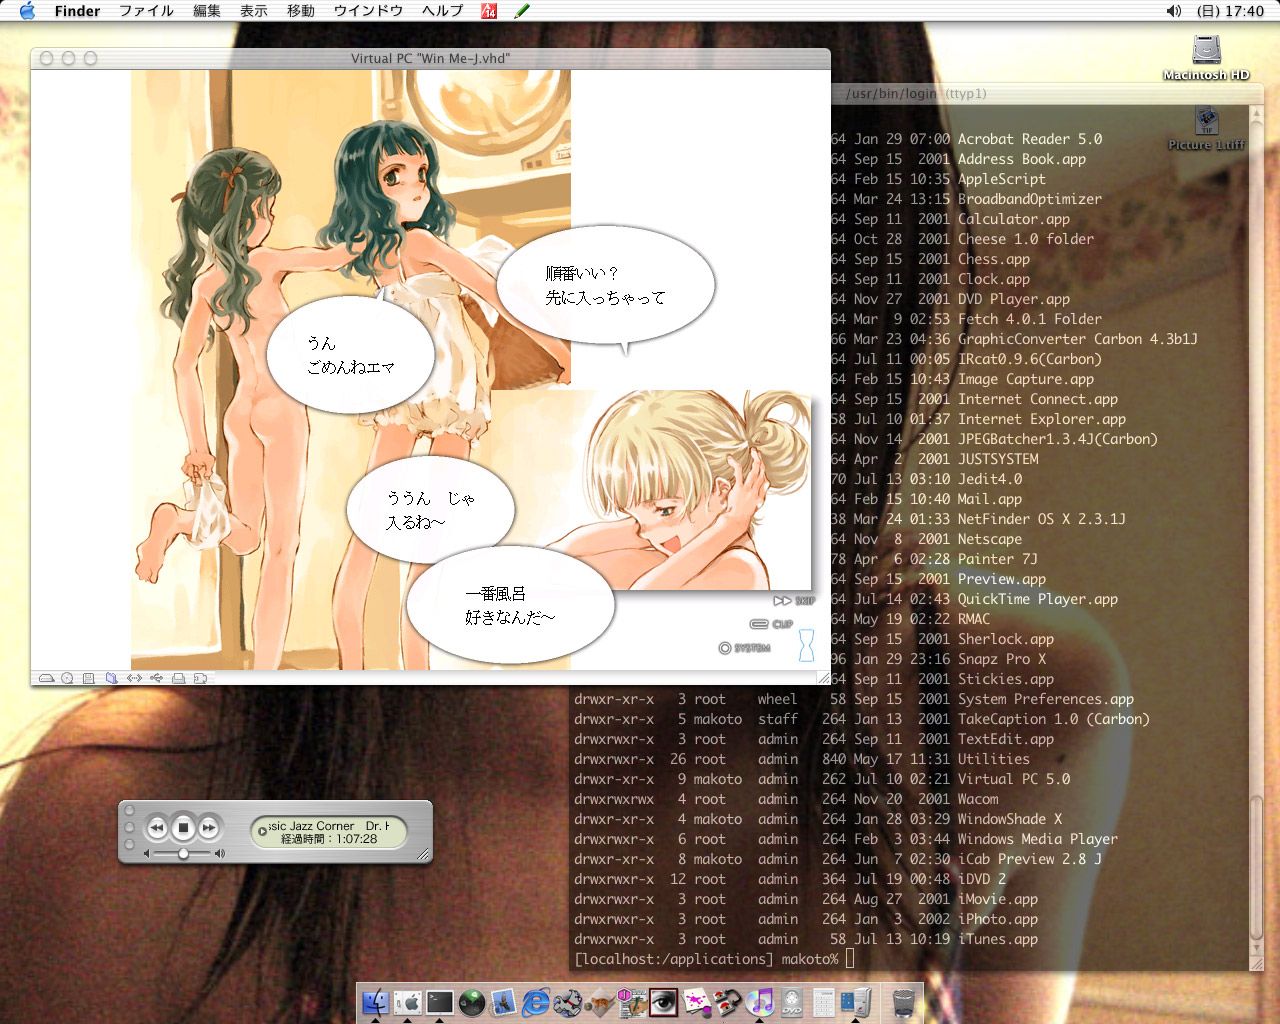Open the eye icon application in the Dock

click(663, 1002)
